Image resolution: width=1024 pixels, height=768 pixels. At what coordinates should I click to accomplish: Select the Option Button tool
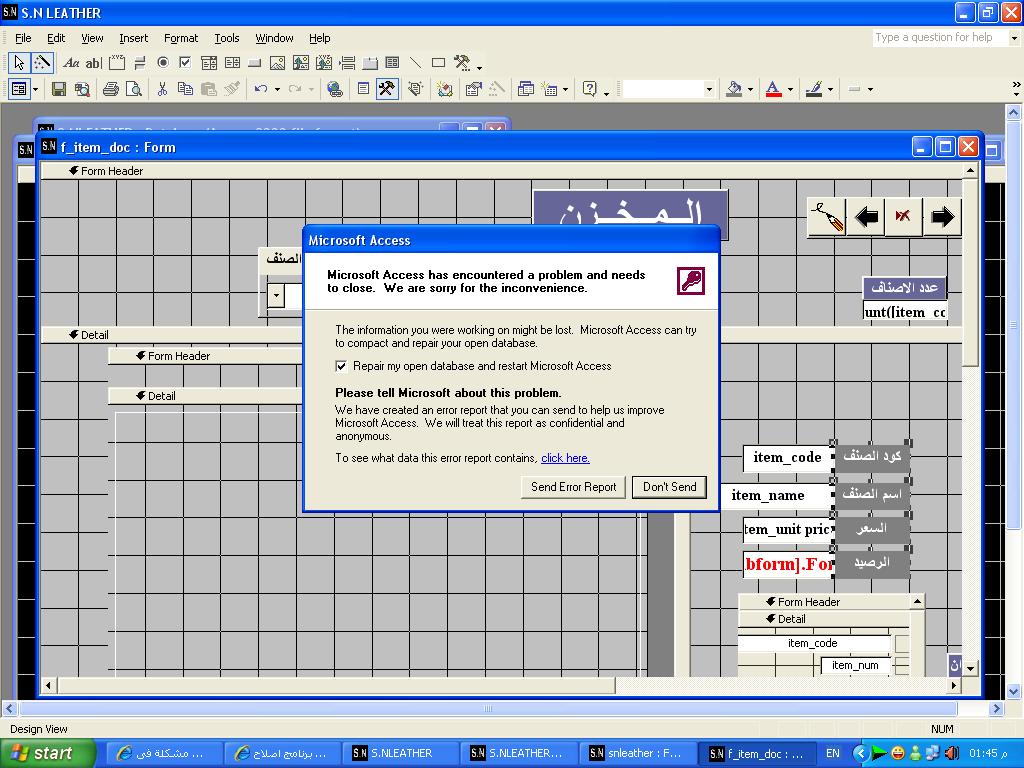click(163, 63)
